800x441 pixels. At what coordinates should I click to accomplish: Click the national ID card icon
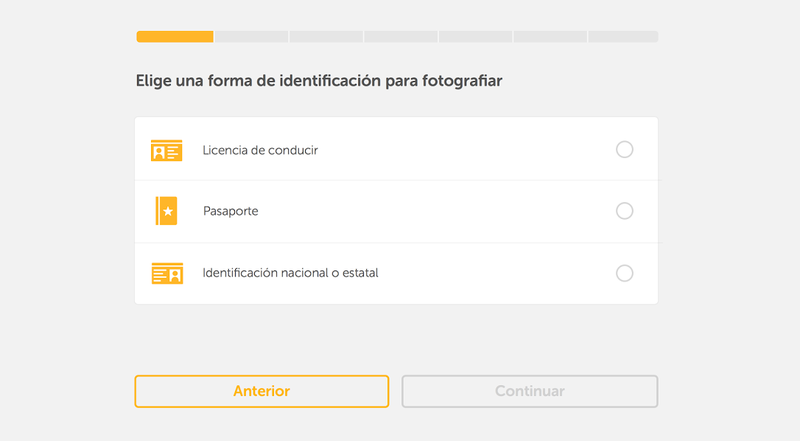click(x=167, y=274)
